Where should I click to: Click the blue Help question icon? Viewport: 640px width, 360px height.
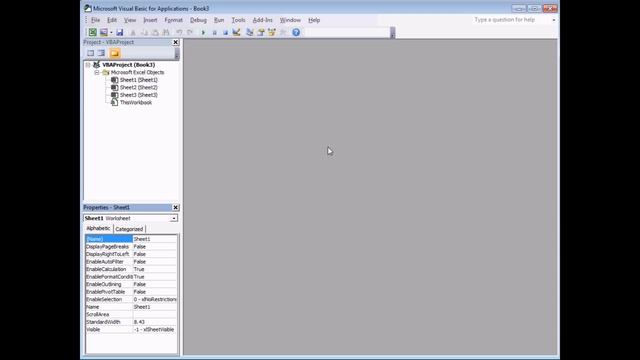click(296, 32)
